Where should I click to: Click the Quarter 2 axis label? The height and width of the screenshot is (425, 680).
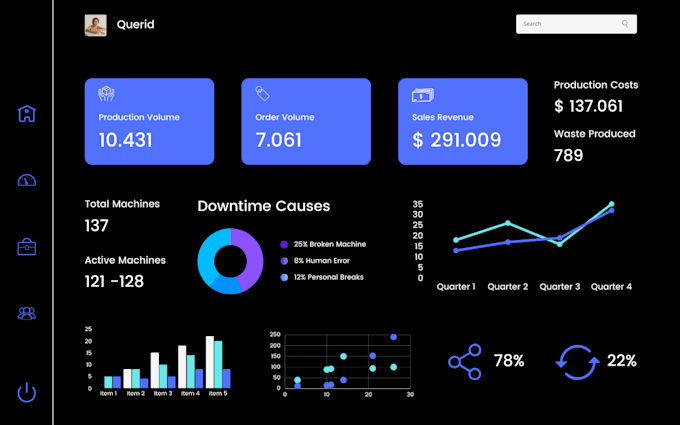tap(508, 287)
